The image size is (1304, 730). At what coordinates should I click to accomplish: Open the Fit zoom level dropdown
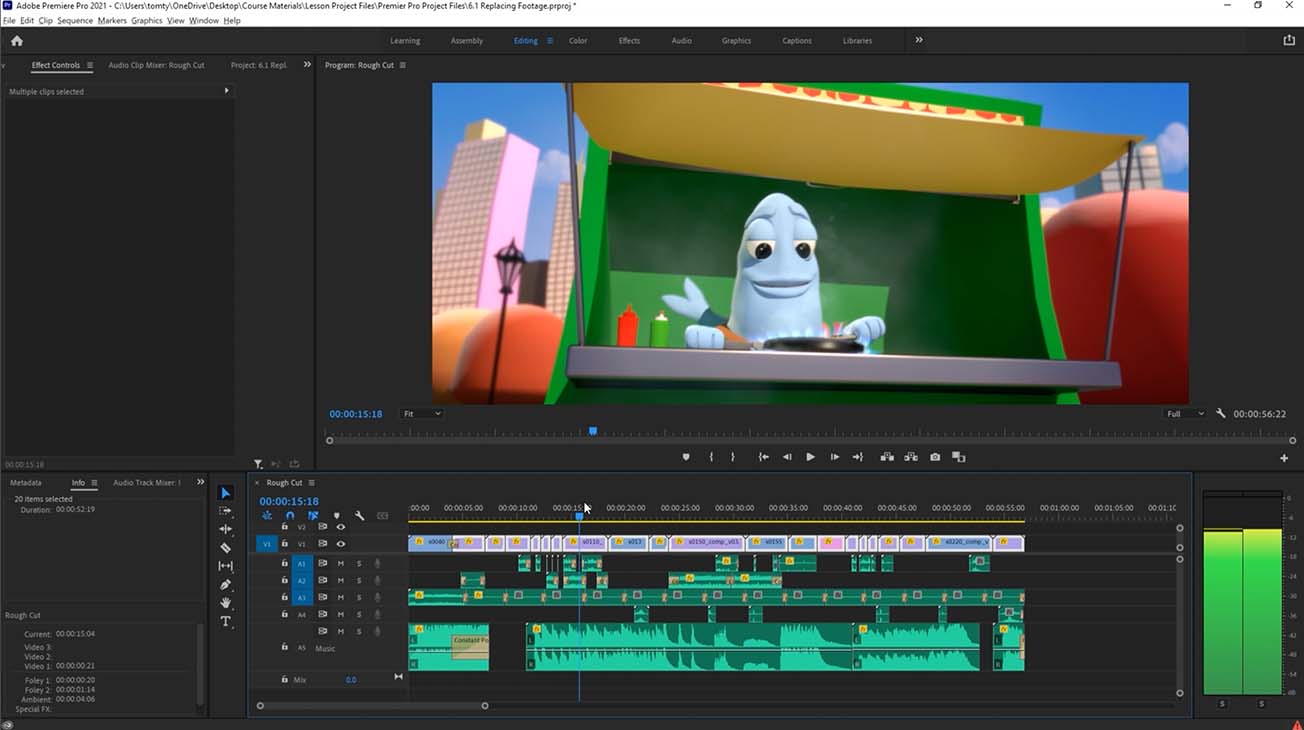coord(421,414)
